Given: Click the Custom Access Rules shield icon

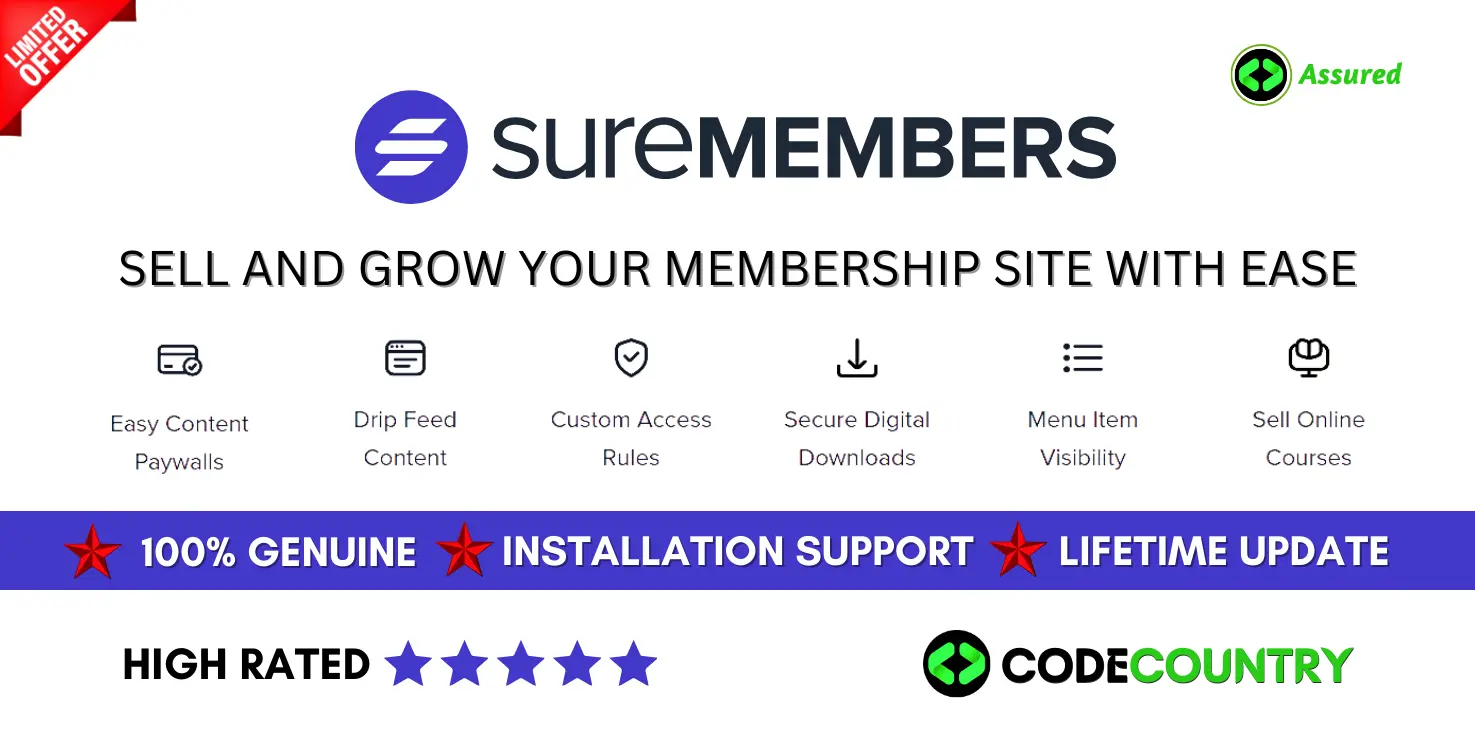Looking at the screenshot, I should point(631,357).
